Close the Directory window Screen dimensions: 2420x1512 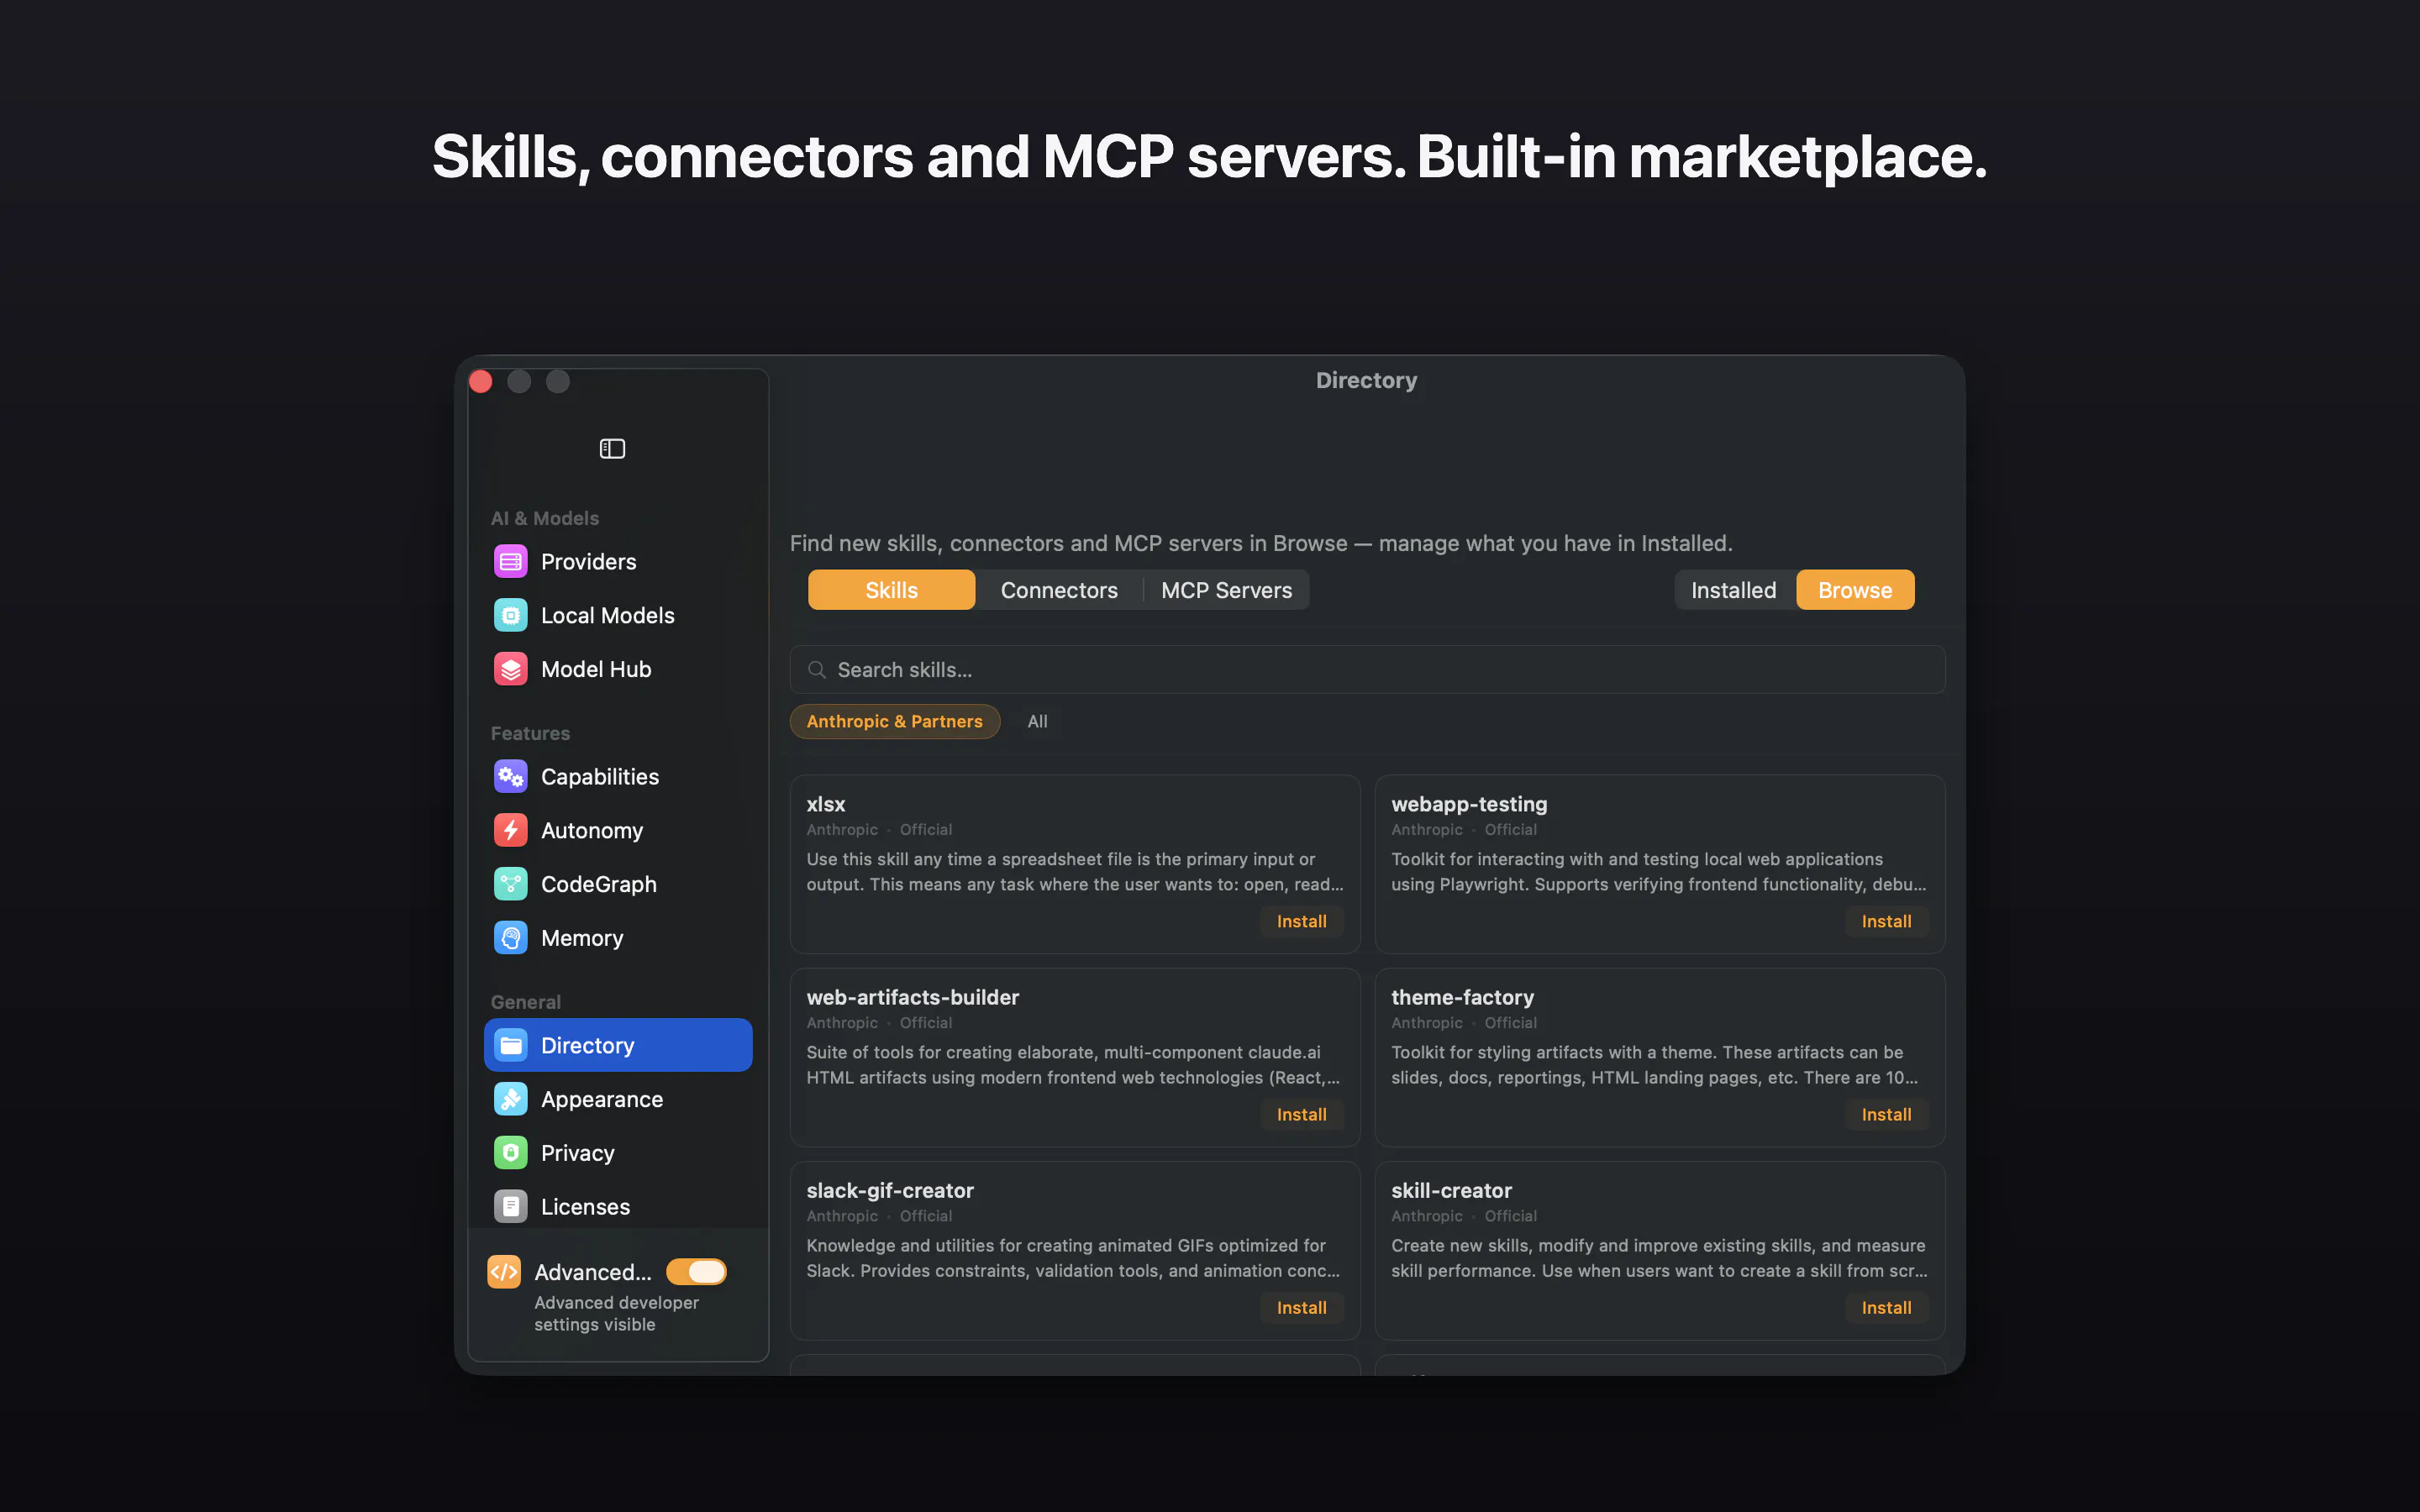[x=481, y=381]
